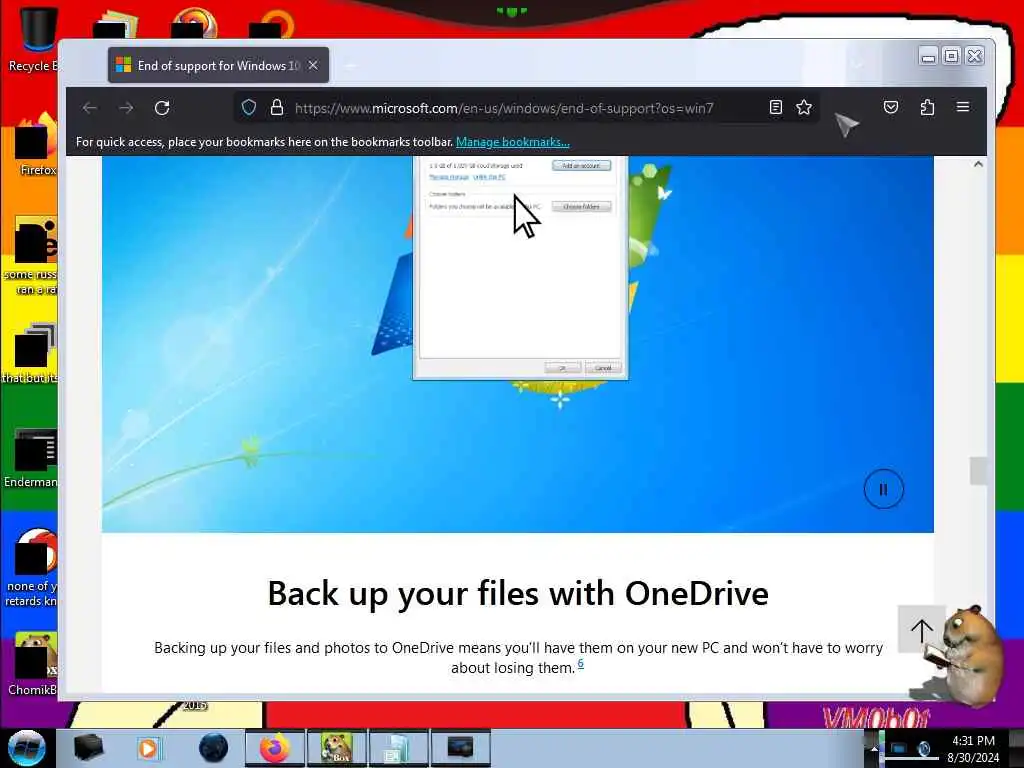This screenshot has width=1024, height=768.
Task: Open footnote 6 link
Action: pos(581,664)
